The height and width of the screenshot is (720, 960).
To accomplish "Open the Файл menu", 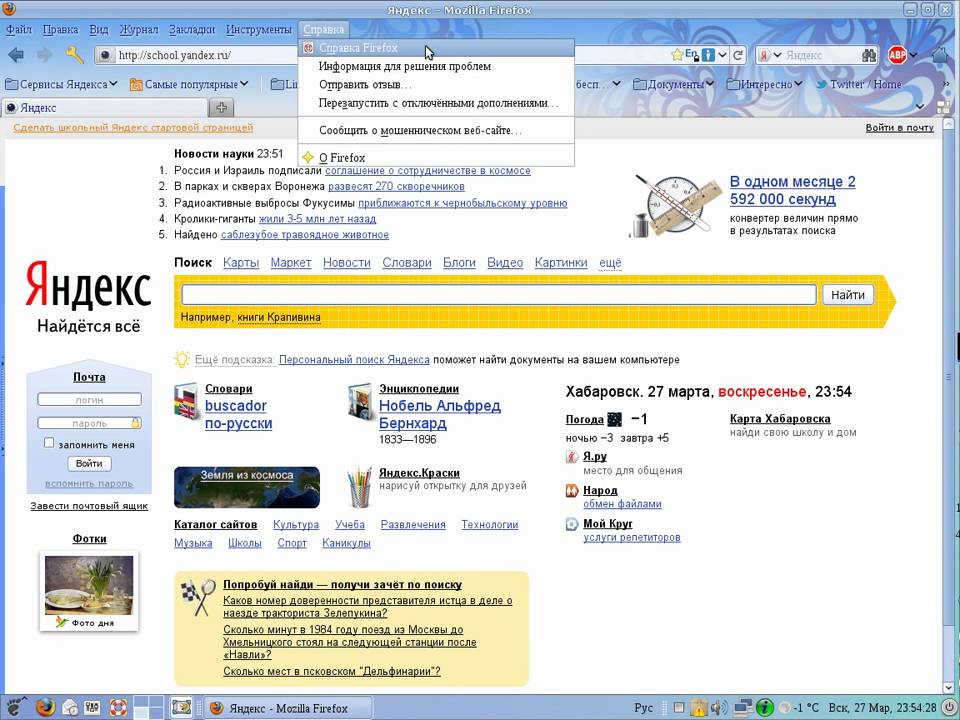I will (x=18, y=29).
